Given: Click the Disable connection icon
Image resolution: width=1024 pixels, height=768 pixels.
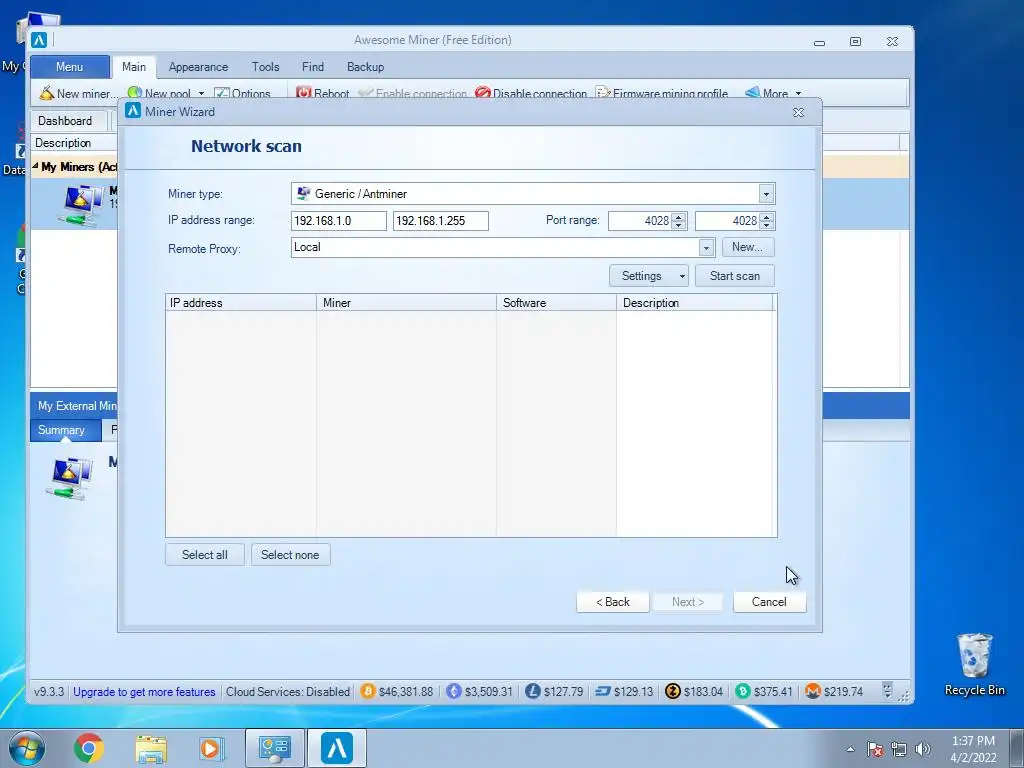Looking at the screenshot, I should 483,93.
